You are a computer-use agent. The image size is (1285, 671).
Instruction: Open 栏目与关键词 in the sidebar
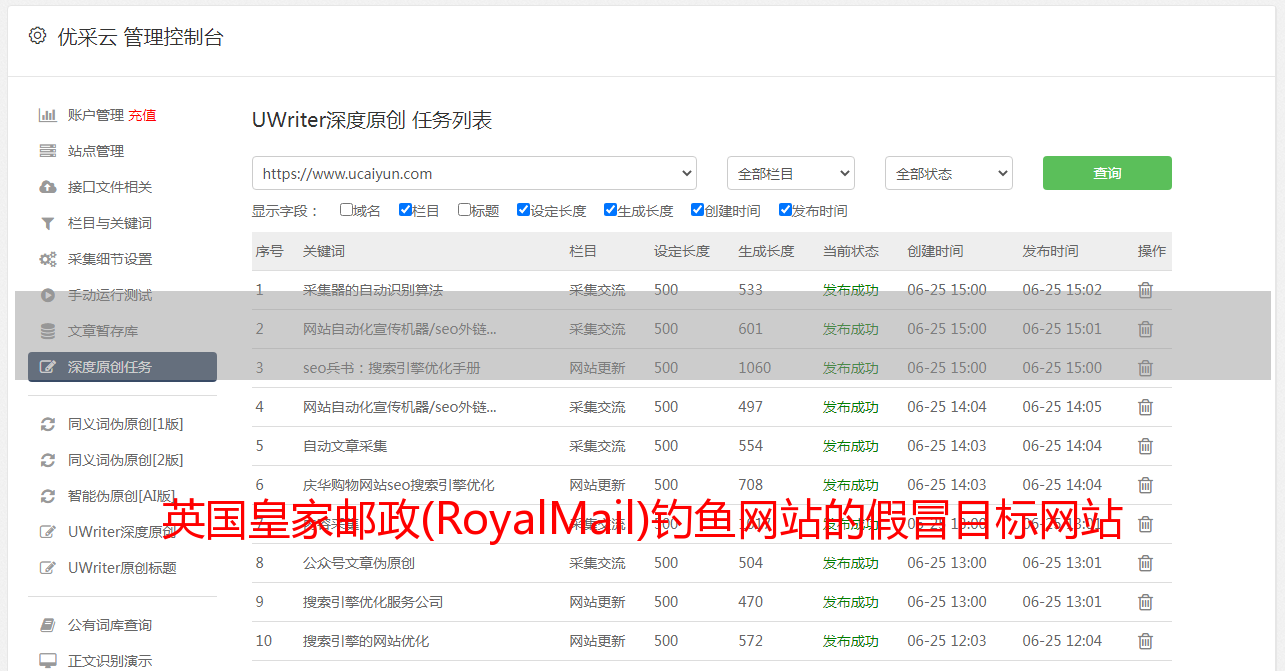[x=110, y=223]
